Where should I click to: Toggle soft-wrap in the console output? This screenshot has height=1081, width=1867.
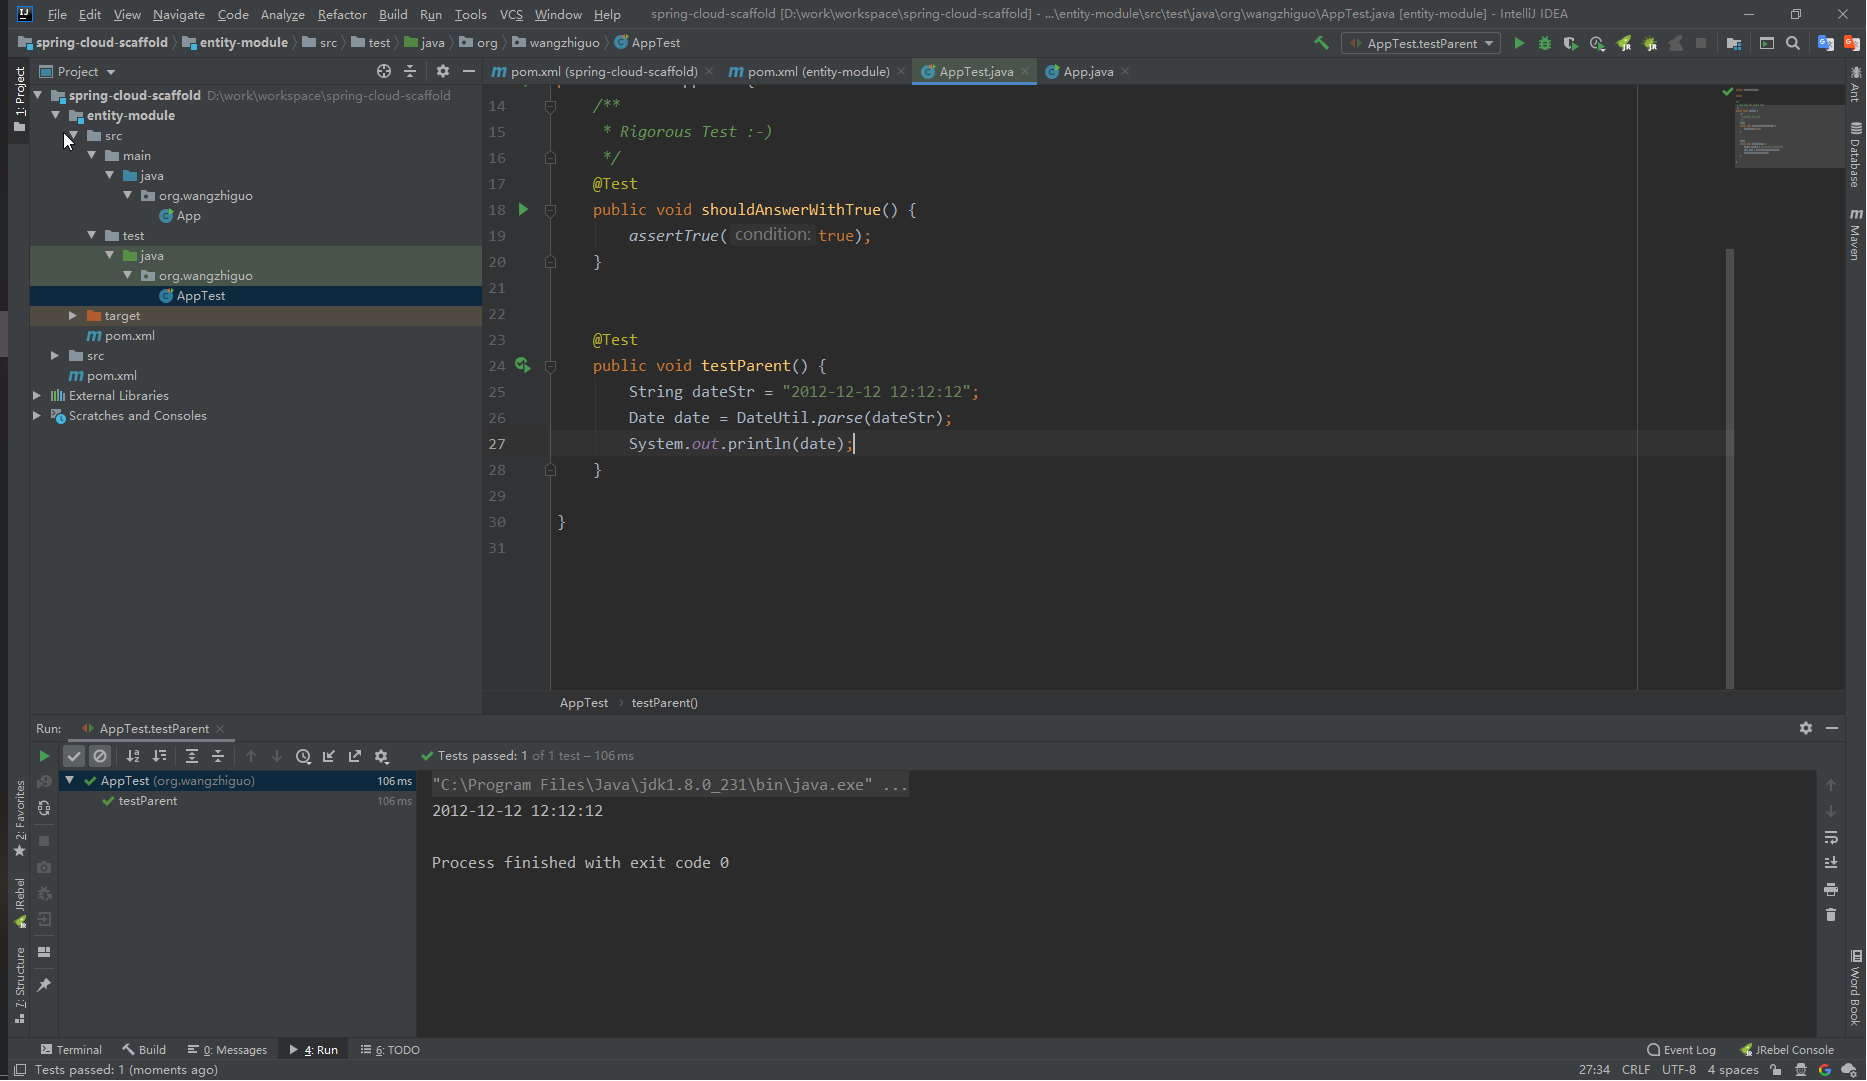1831,837
